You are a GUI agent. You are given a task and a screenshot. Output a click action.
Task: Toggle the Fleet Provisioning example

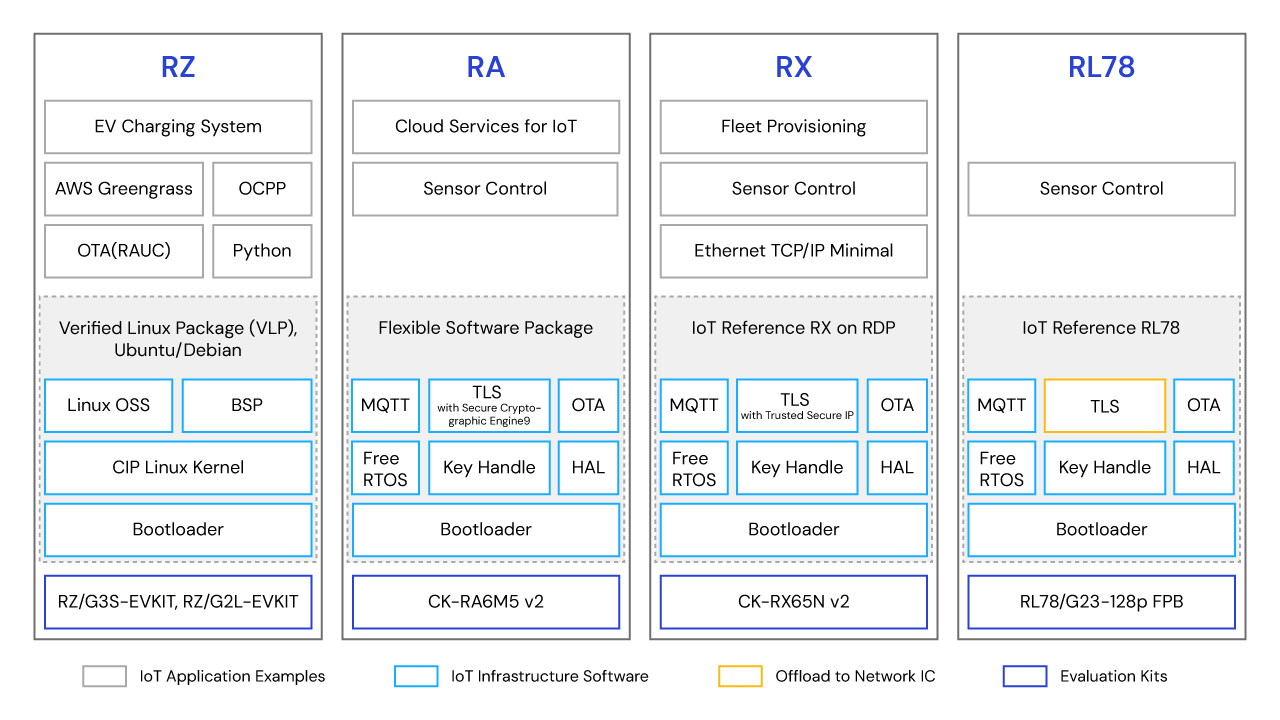pyautogui.click(x=793, y=126)
